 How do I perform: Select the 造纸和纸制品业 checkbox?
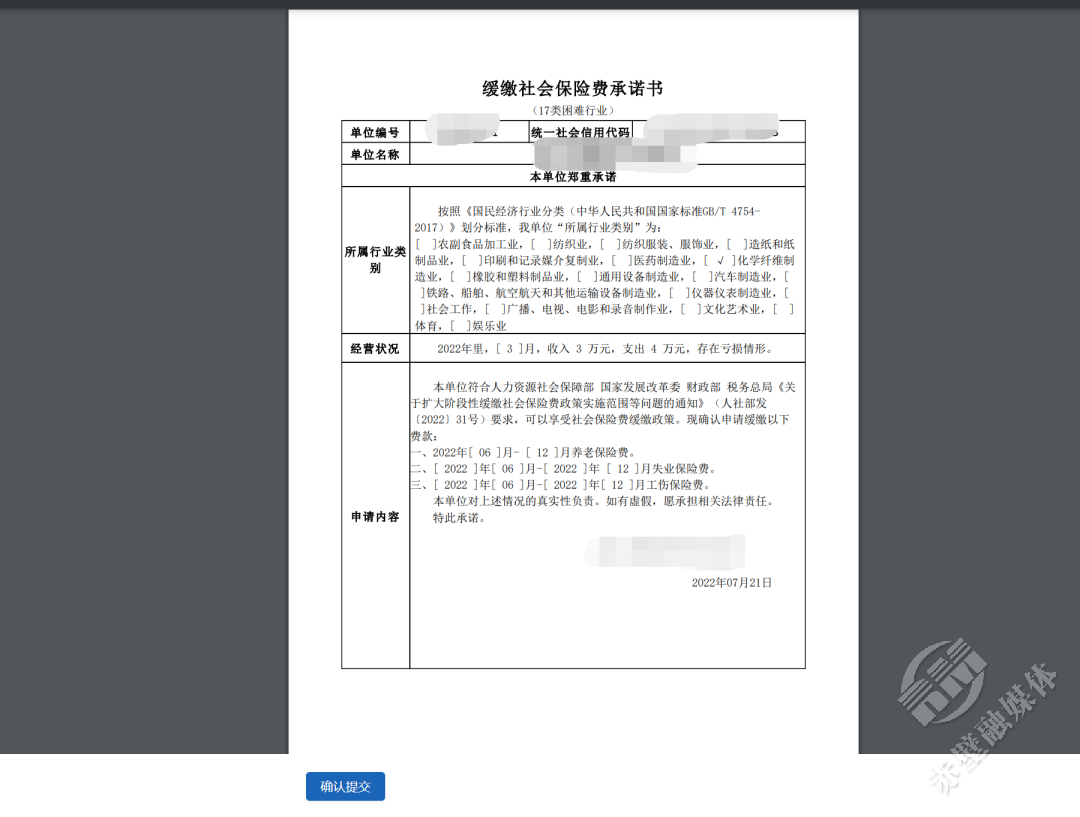point(736,244)
